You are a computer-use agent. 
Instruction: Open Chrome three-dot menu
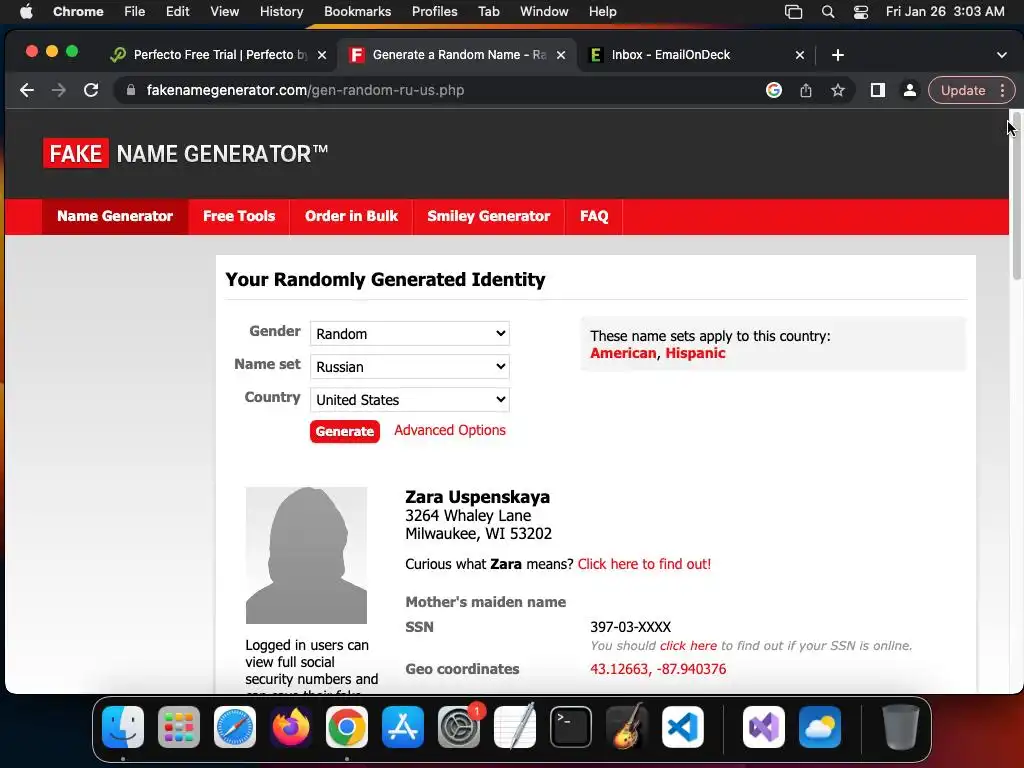point(1002,90)
